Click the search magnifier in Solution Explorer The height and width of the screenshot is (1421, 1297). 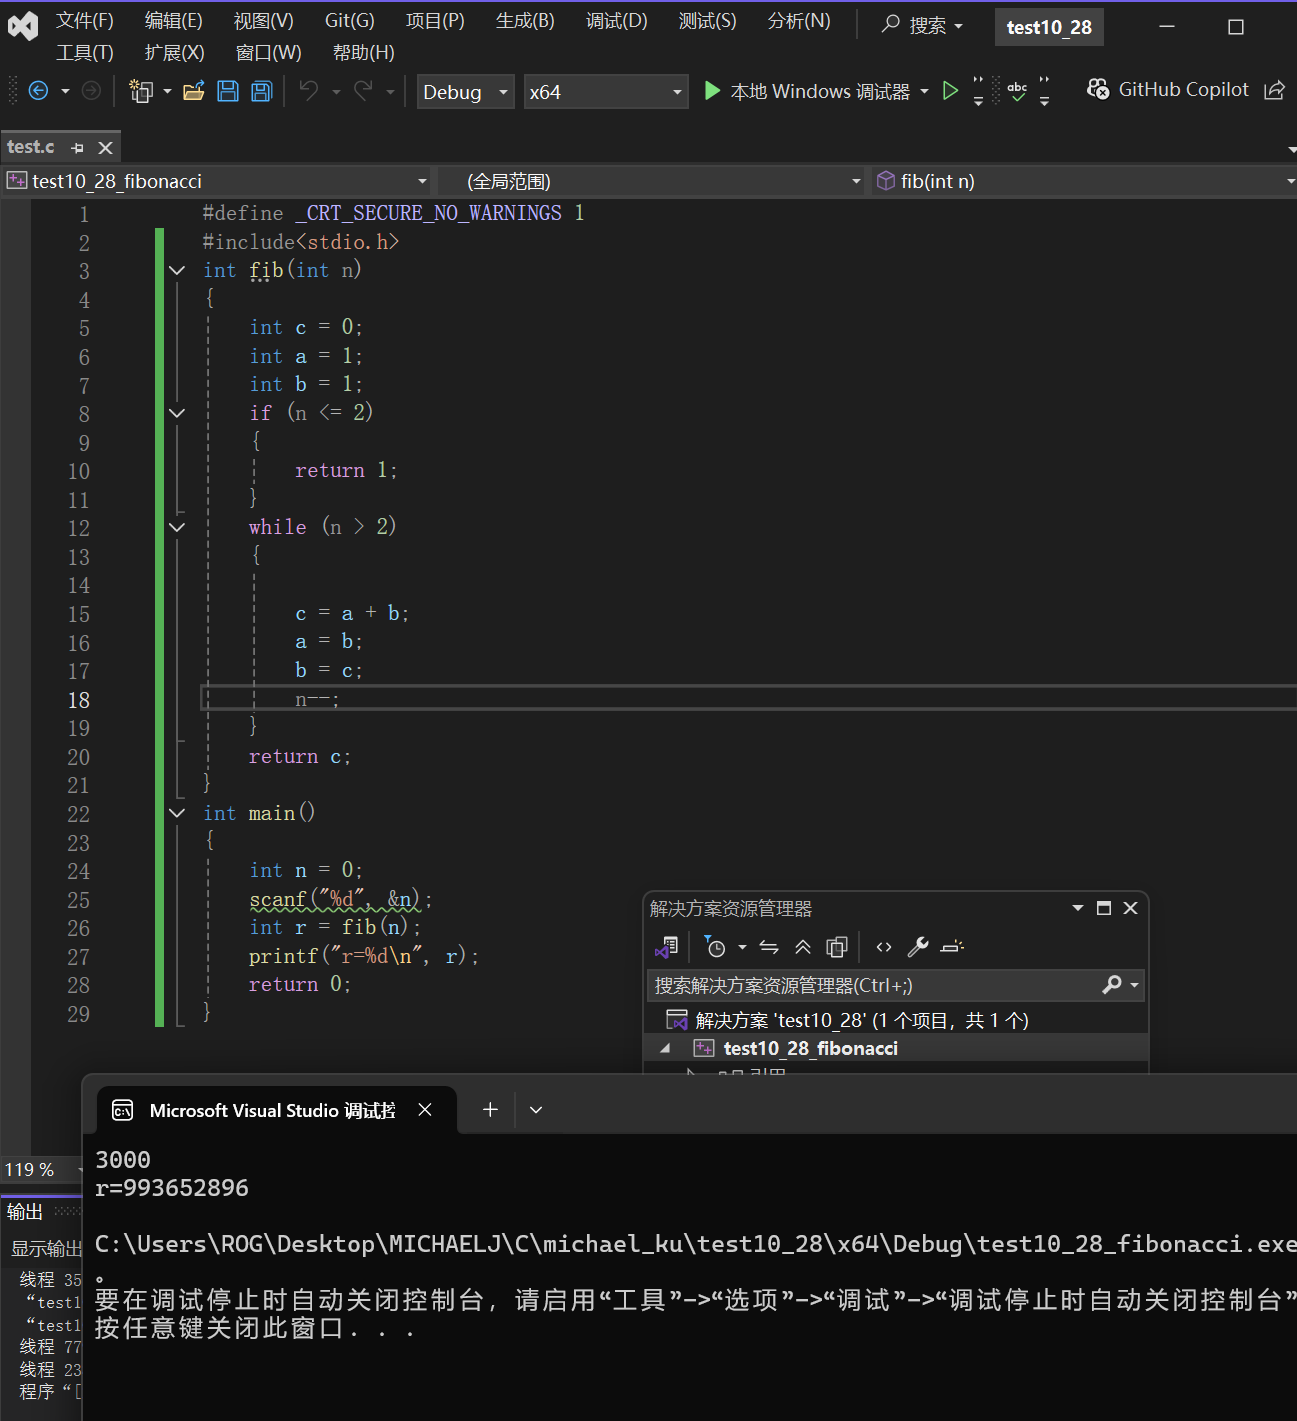[x=1111, y=985]
